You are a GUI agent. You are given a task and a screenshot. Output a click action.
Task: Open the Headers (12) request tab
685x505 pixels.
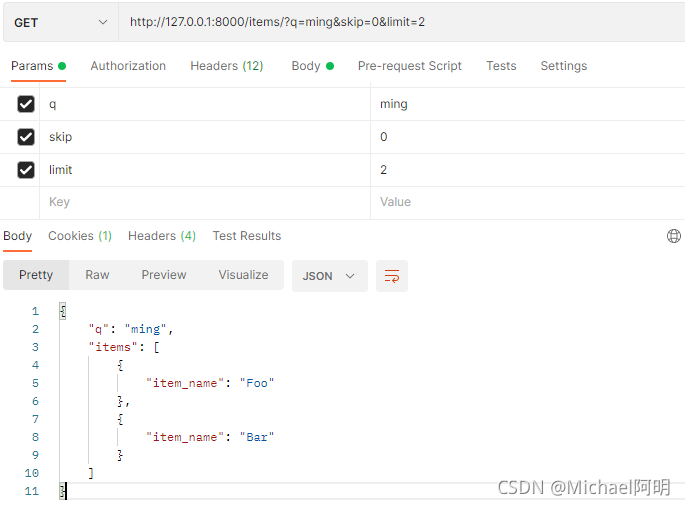tap(227, 66)
